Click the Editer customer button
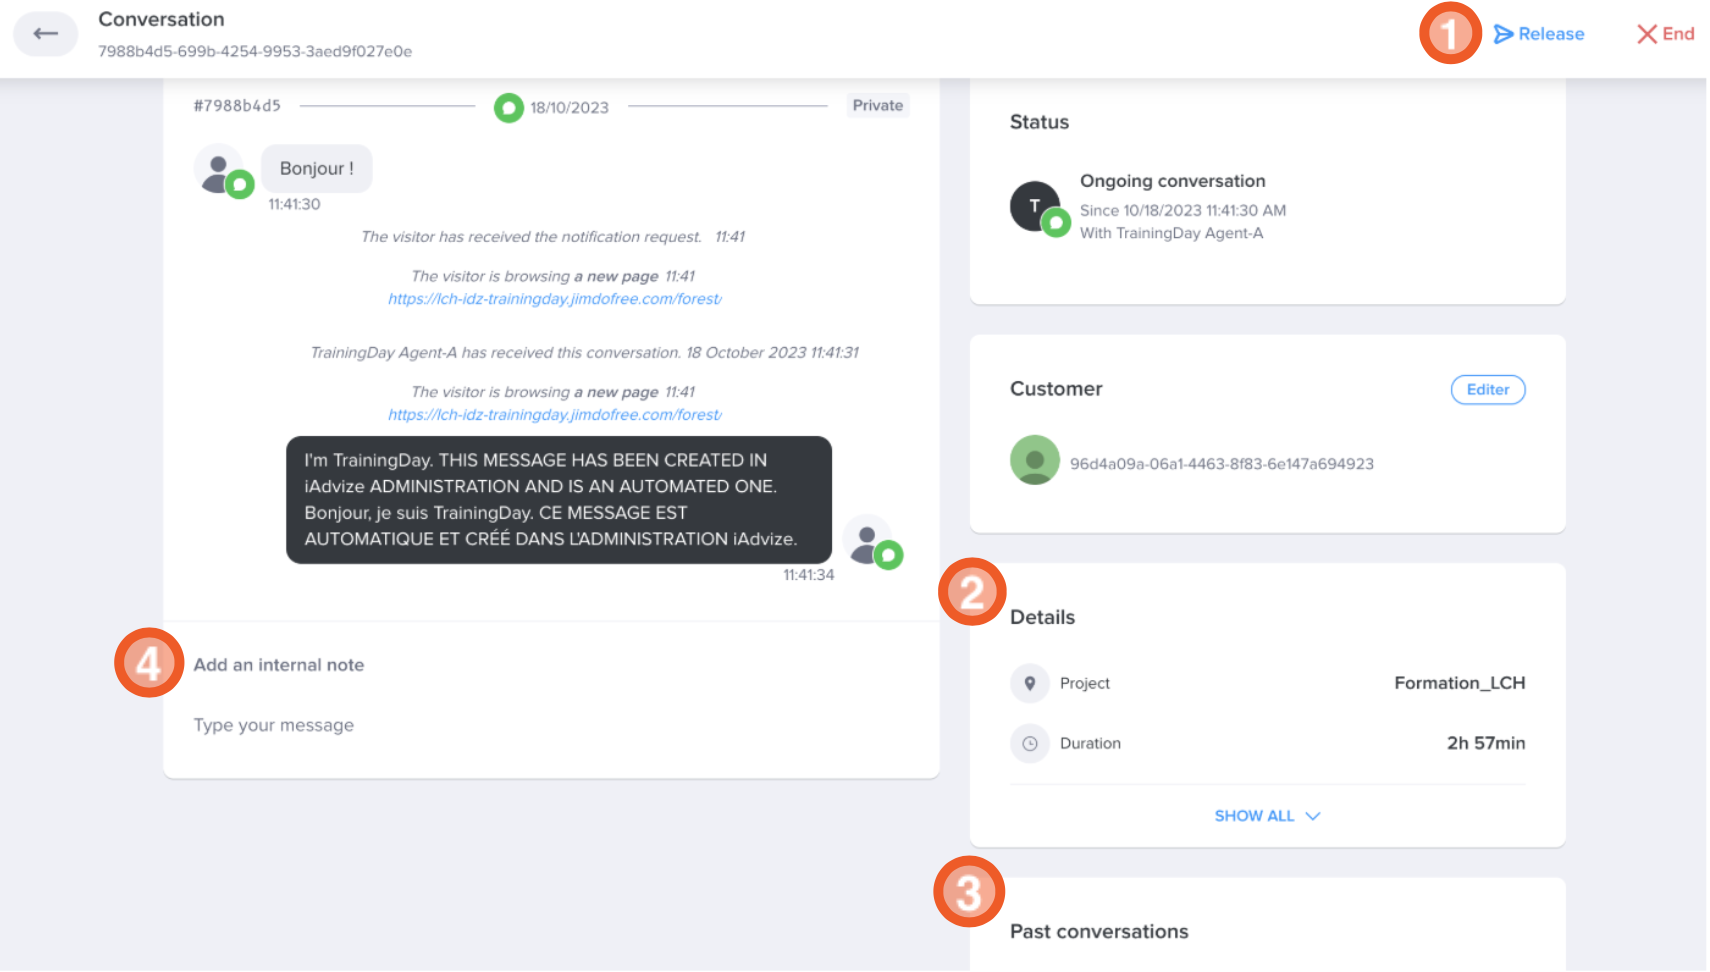The height and width of the screenshot is (972, 1710). [x=1487, y=389]
